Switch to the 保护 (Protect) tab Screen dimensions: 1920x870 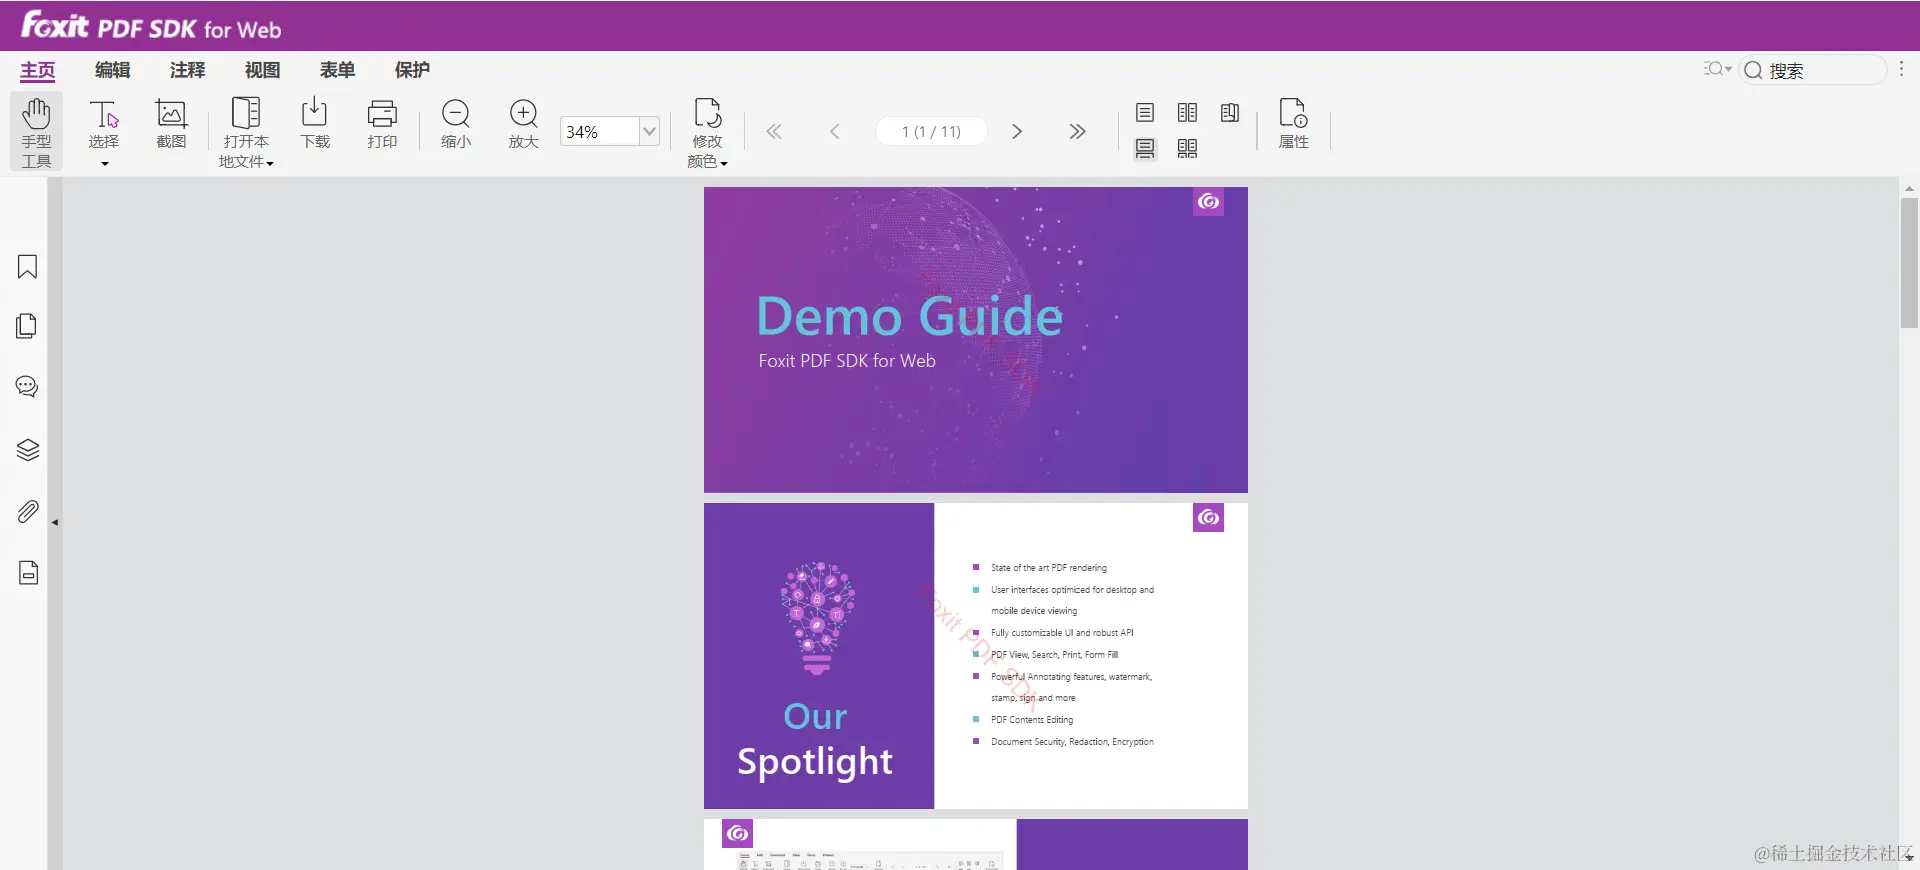pos(413,70)
